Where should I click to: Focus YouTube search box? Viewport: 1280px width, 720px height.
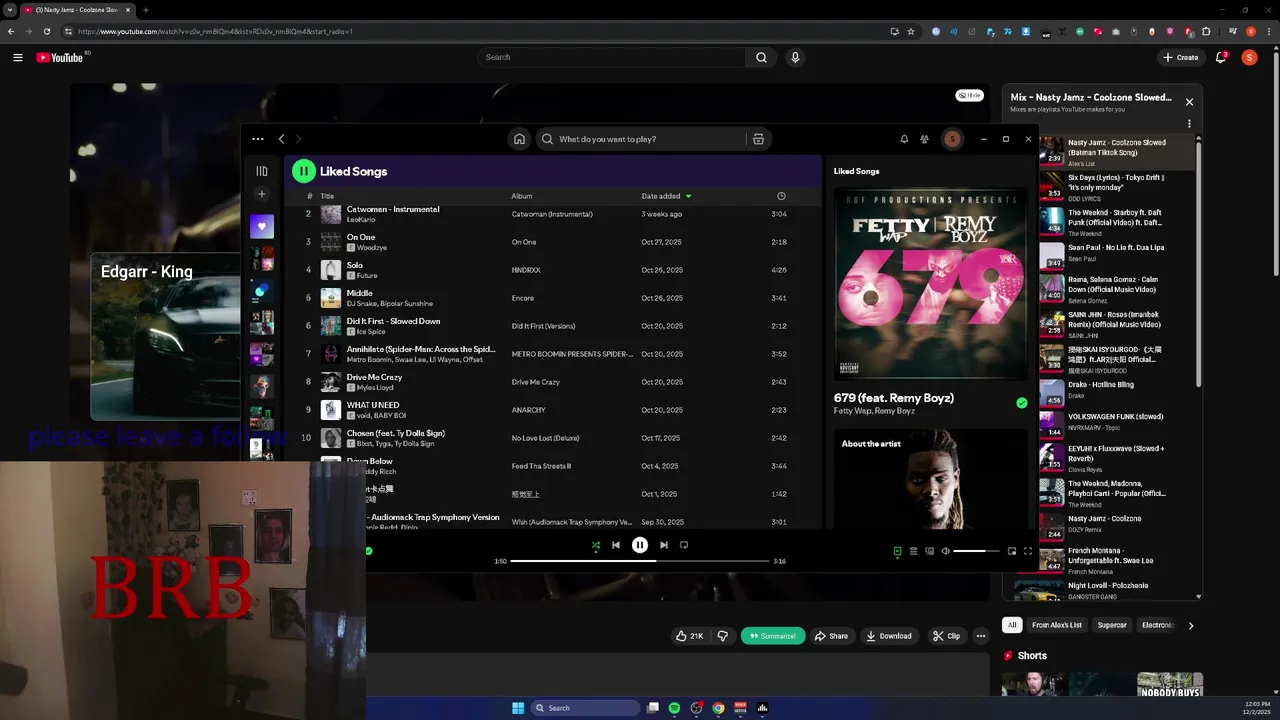(x=611, y=57)
